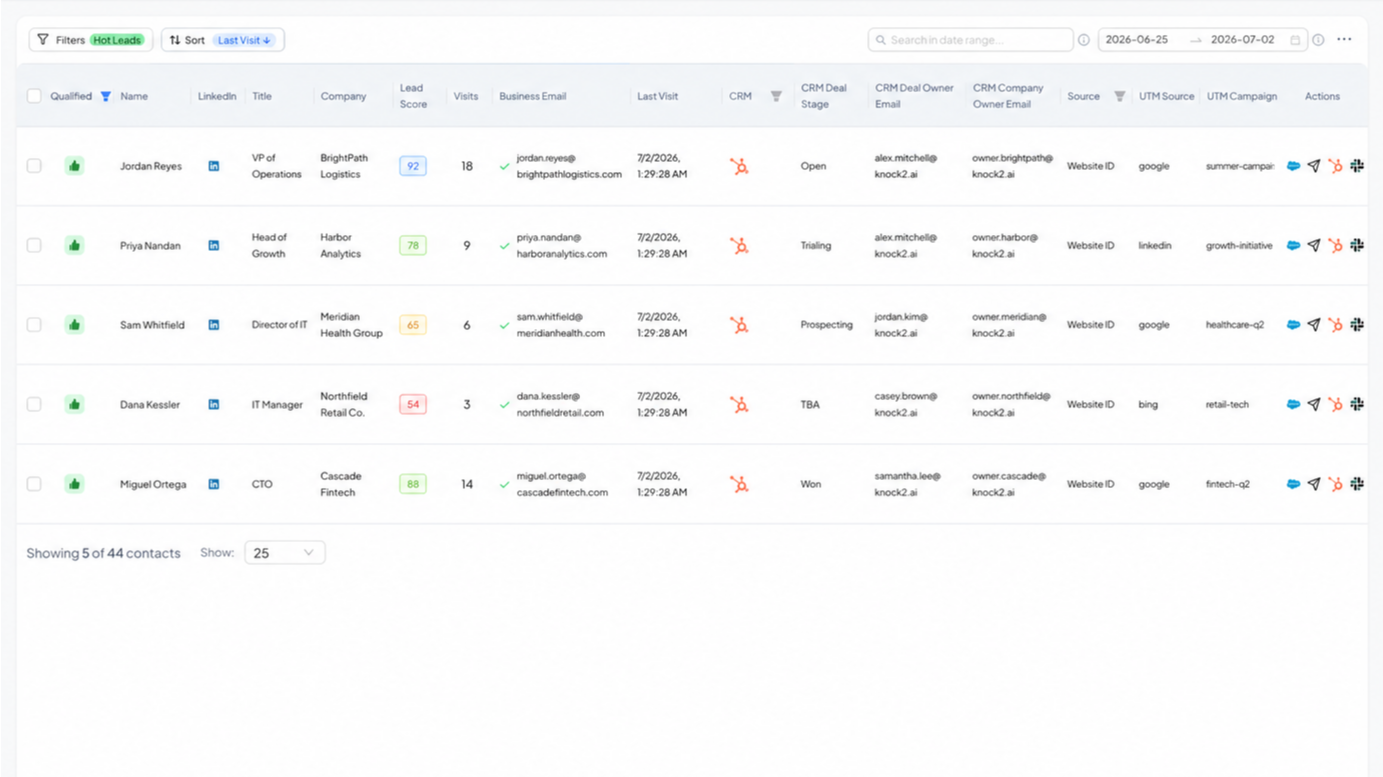Click lead score badge 88
Viewport: 1383px width, 777px height.
pyautogui.click(x=413, y=484)
